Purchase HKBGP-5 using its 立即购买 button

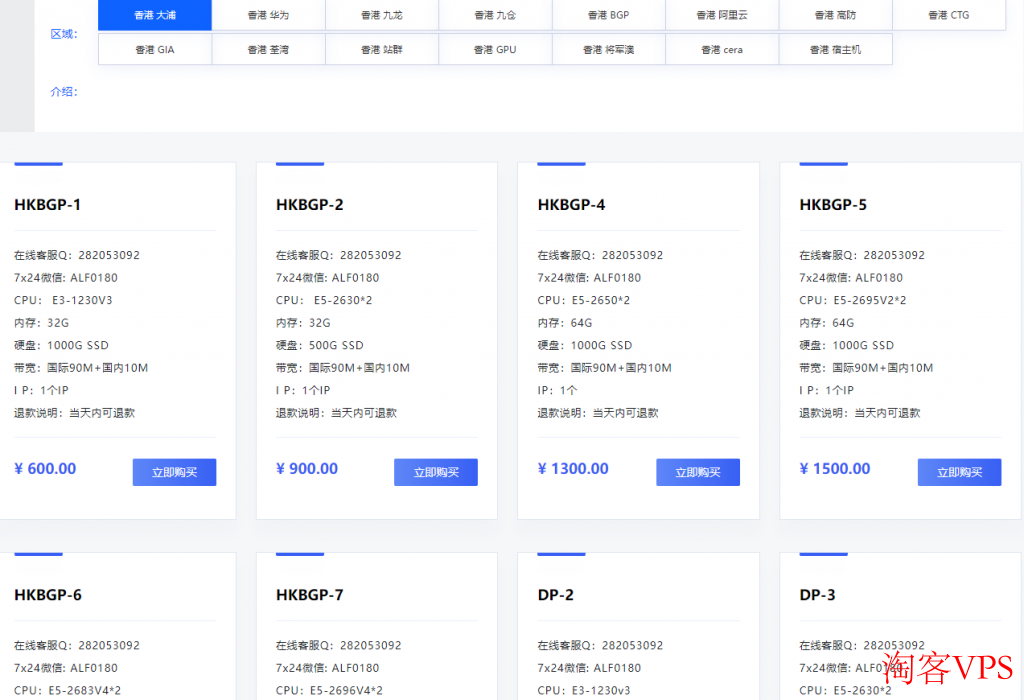pyautogui.click(x=959, y=472)
